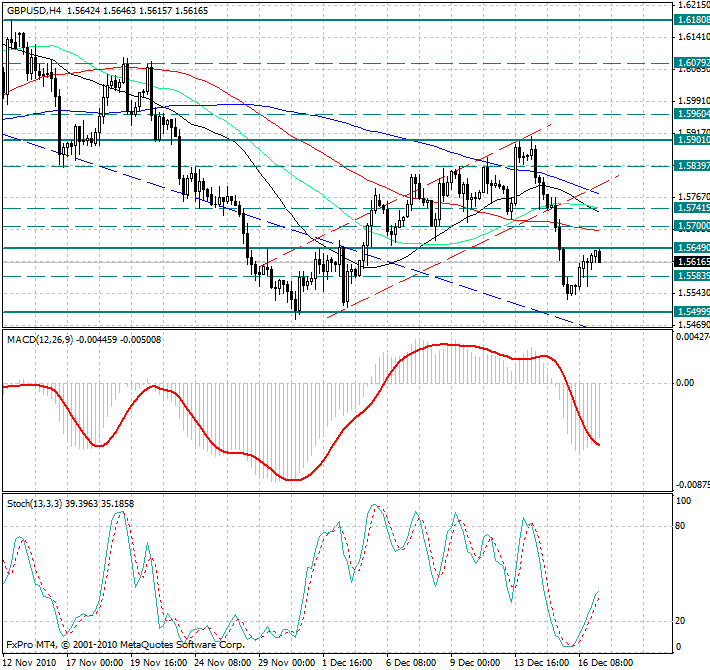The height and width of the screenshot is (670, 710).
Task: Select the 1.5960 price level tag
Action: [692, 115]
